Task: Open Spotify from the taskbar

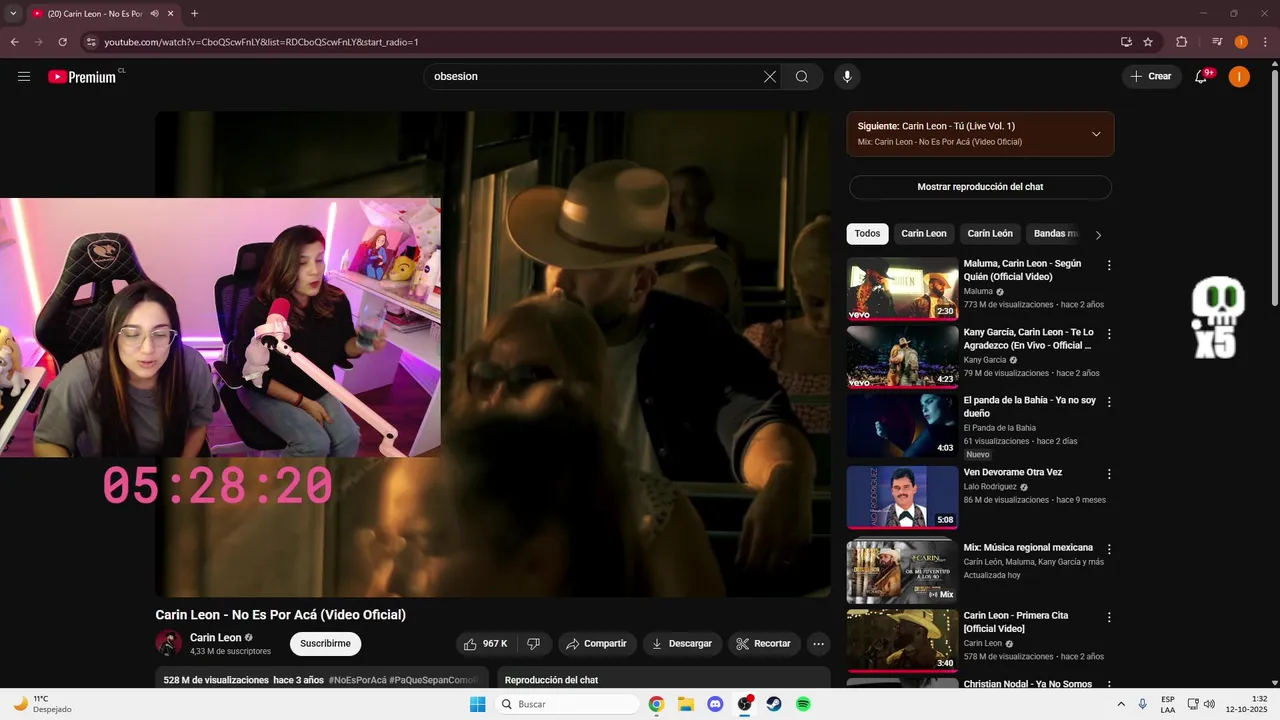Action: click(803, 704)
